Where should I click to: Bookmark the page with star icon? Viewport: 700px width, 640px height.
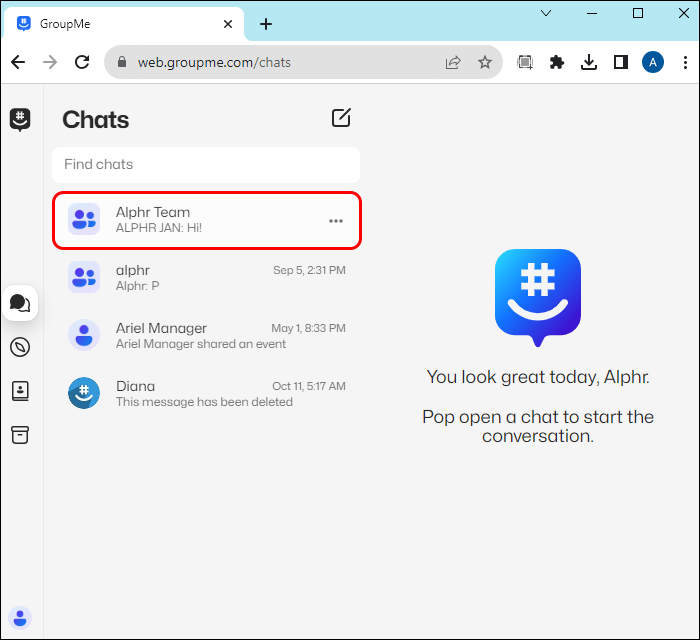[485, 62]
